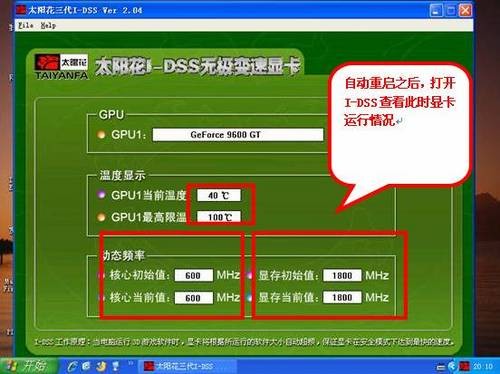Click the 太阳花三代I-DSS taskbar button
500x374 pixels.
click(187, 366)
